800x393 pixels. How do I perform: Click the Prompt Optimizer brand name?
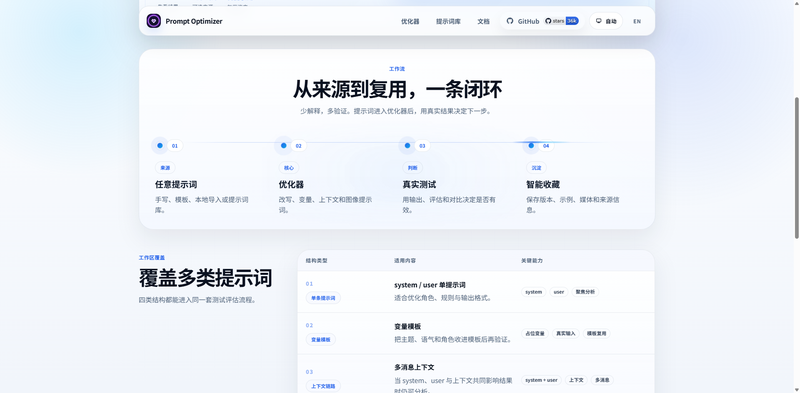[194, 21]
